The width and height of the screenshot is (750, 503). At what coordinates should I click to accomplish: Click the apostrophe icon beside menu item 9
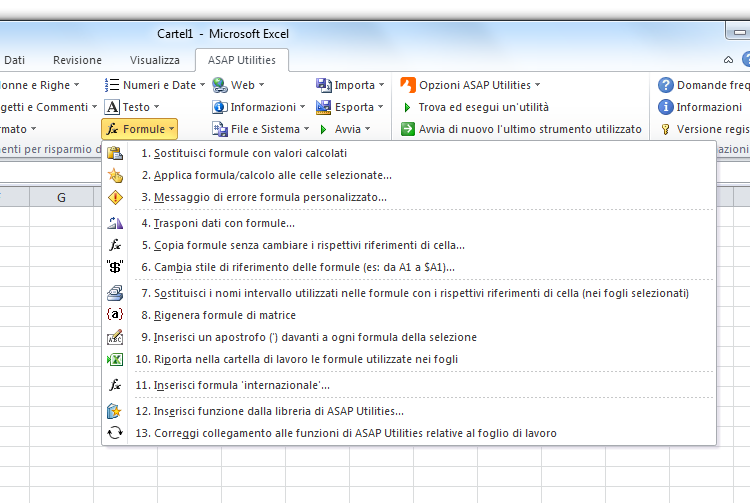click(x=115, y=337)
